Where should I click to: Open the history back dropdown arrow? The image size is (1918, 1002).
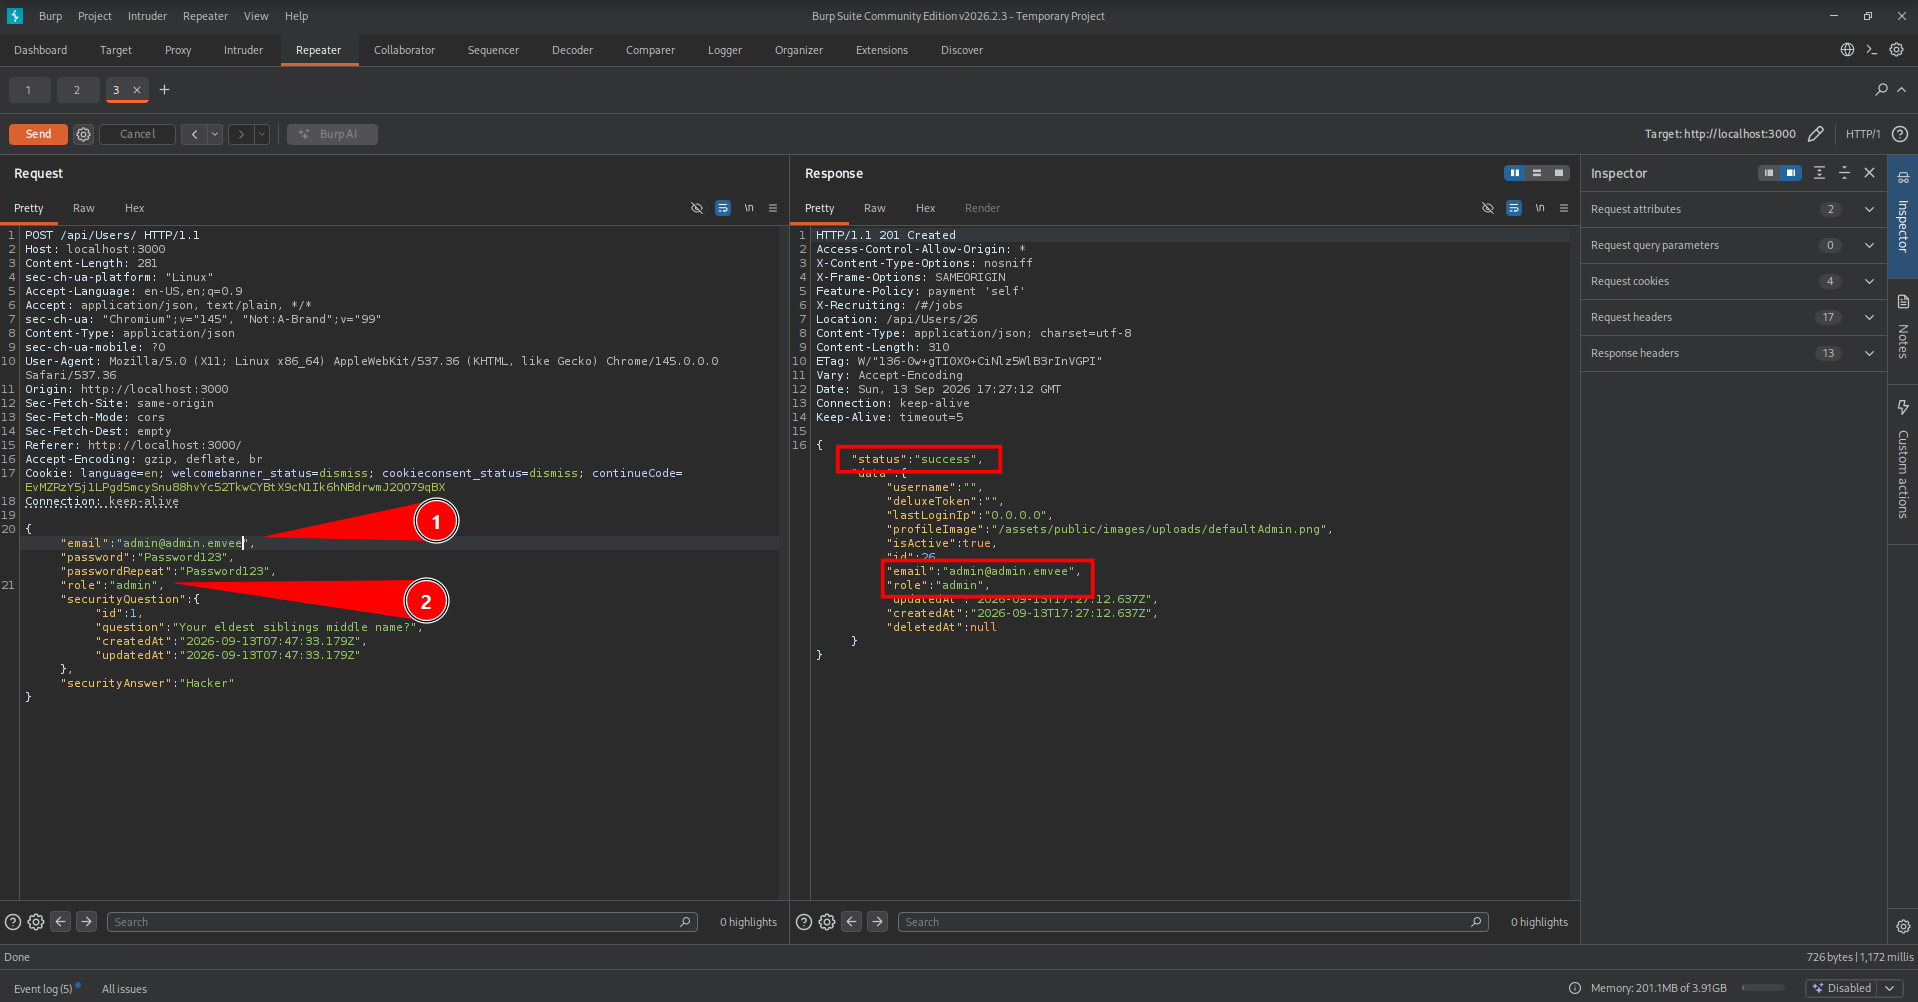click(215, 134)
